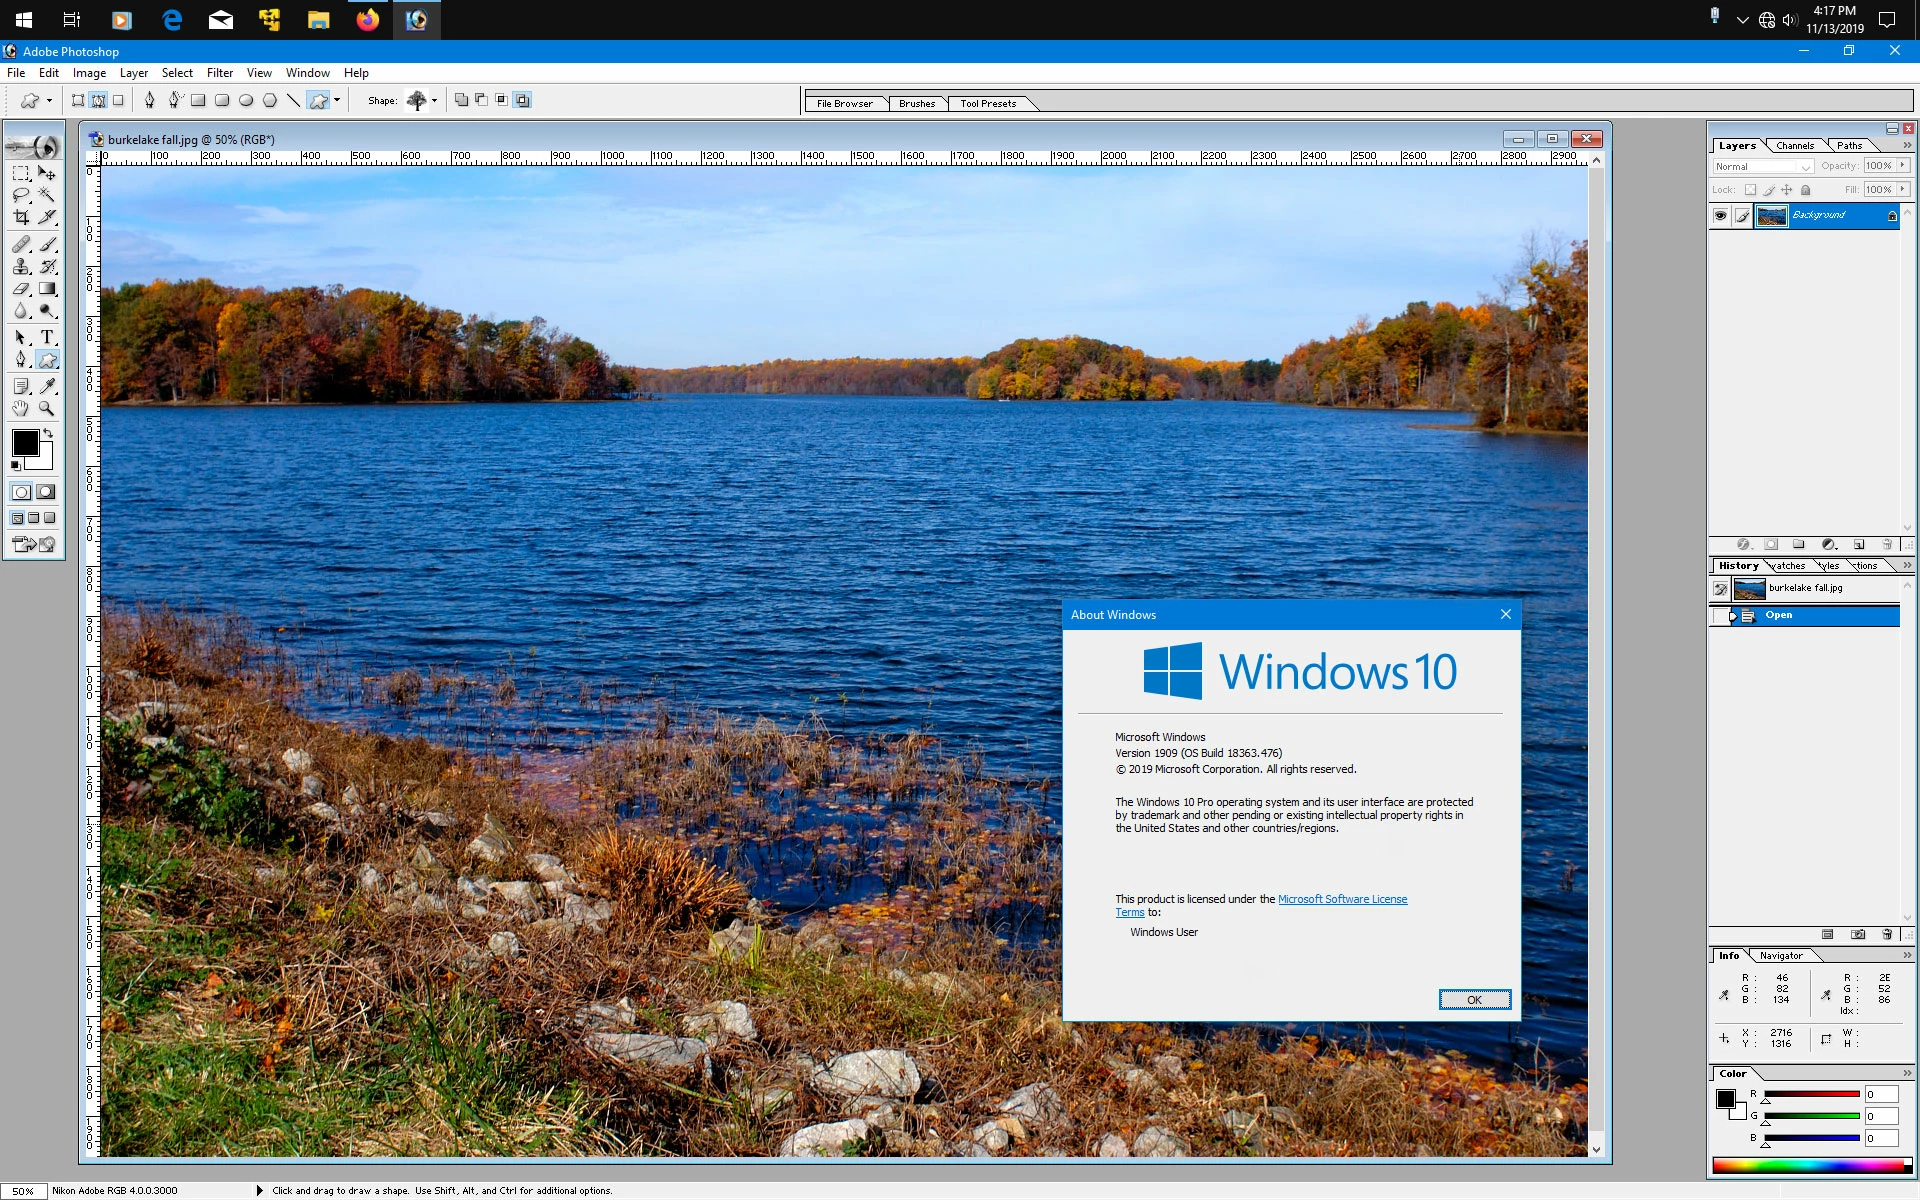The image size is (1920, 1200).
Task: Click OK in About Windows dialog
Action: tap(1474, 1000)
